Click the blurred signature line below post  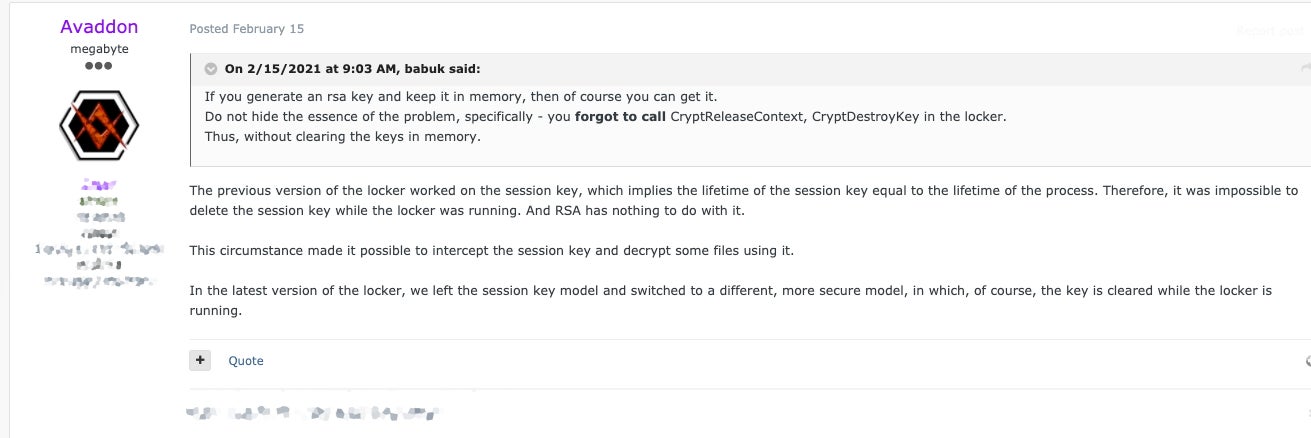coord(314,412)
